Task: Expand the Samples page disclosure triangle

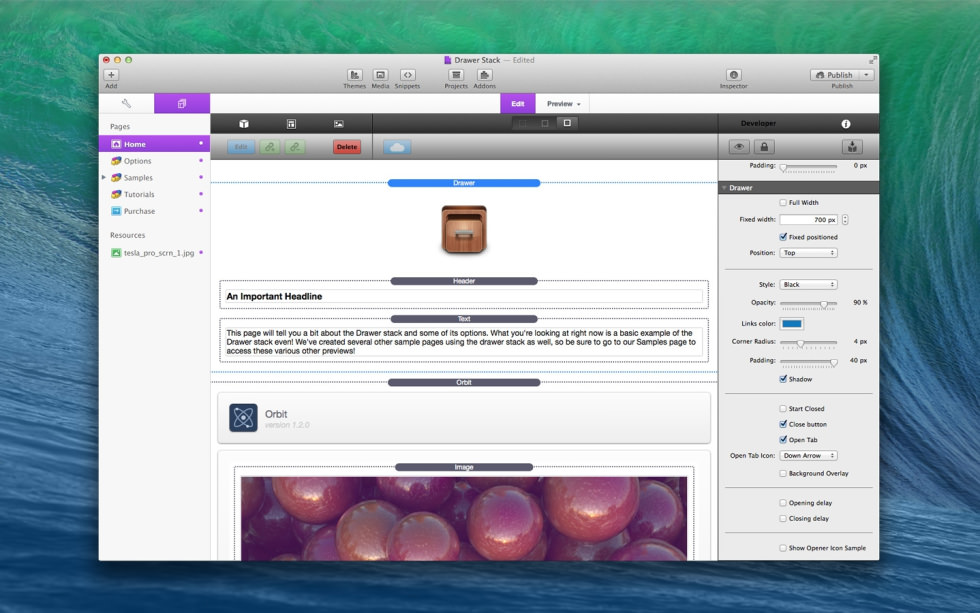Action: (x=104, y=177)
